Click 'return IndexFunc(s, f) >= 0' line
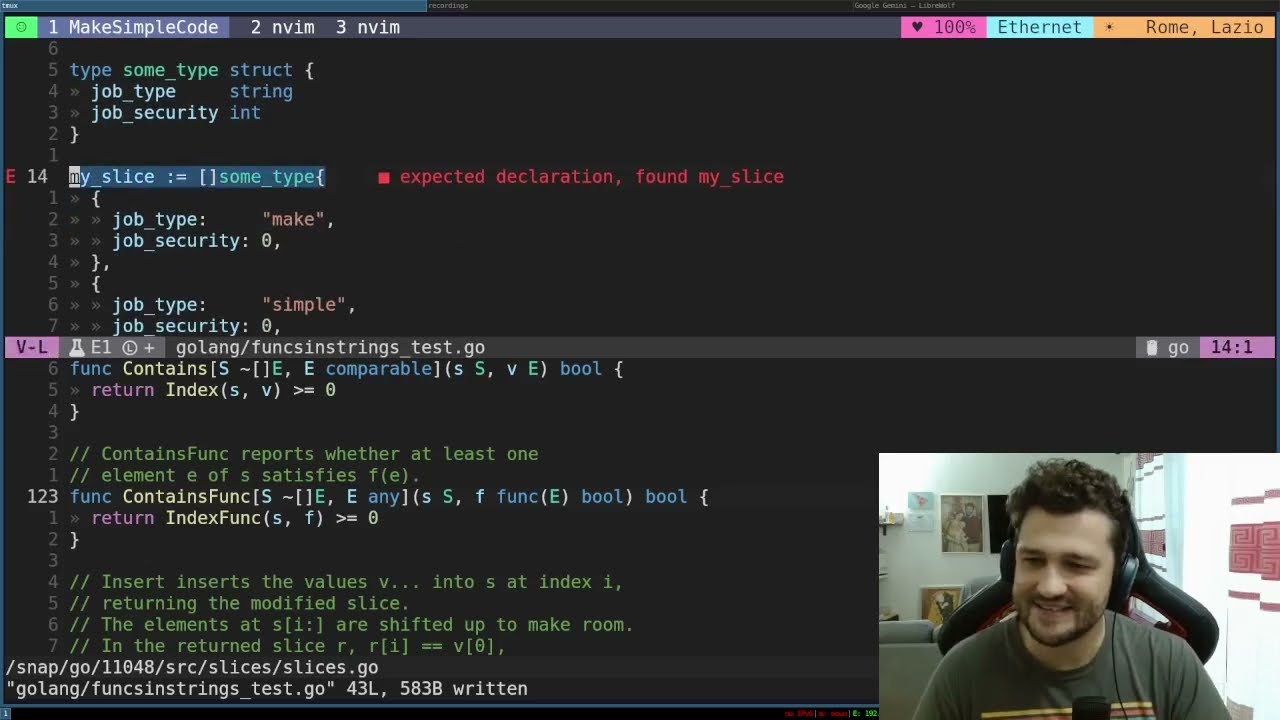The image size is (1280, 720). coord(235,518)
